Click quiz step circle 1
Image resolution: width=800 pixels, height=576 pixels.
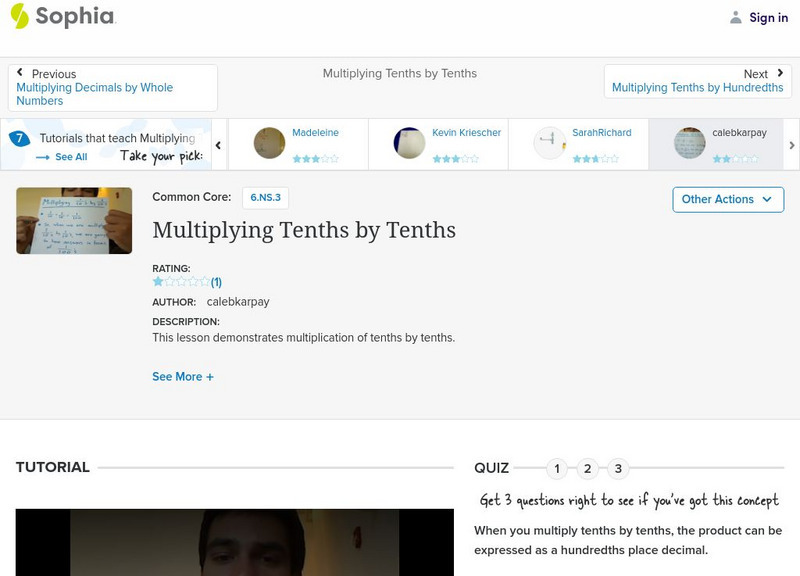tap(556, 467)
